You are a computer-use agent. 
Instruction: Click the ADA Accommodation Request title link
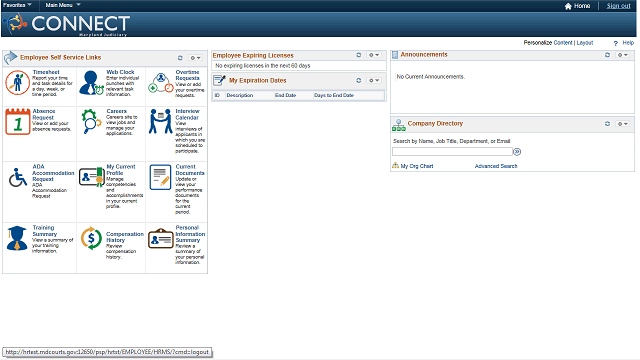pyautogui.click(x=53, y=173)
